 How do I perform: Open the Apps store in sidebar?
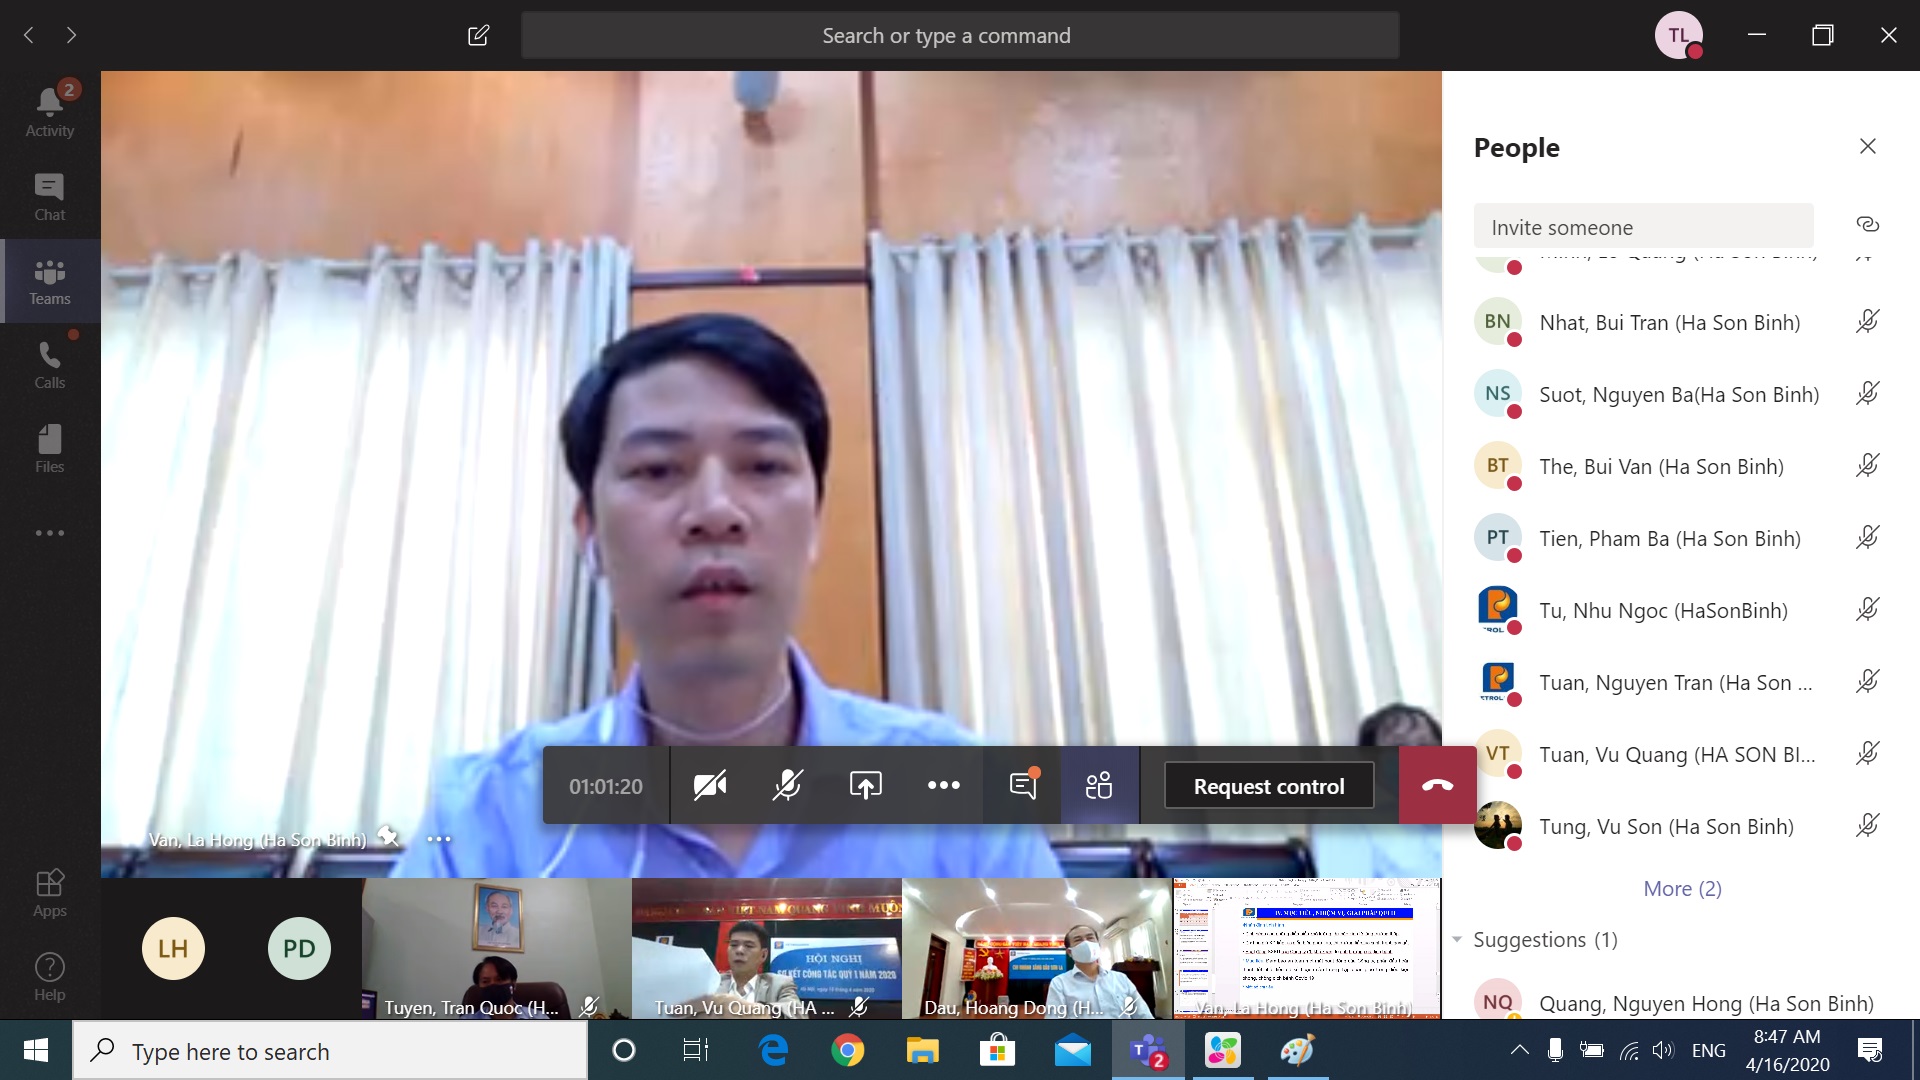(50, 893)
